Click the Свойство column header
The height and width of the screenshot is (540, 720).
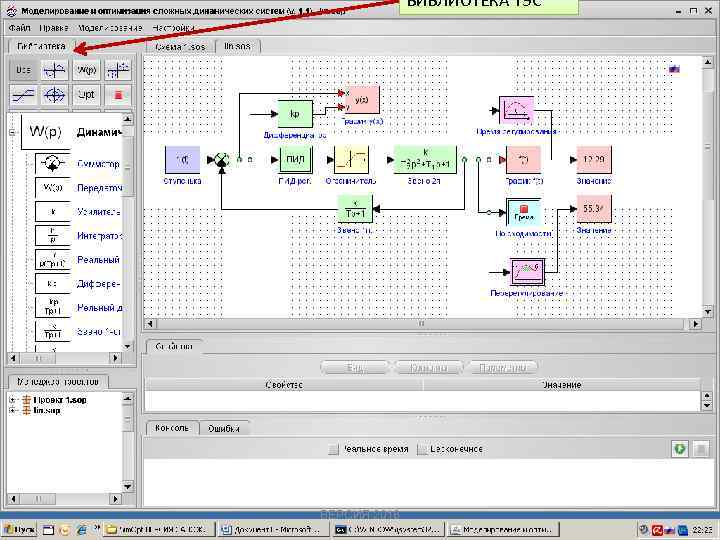click(284, 385)
